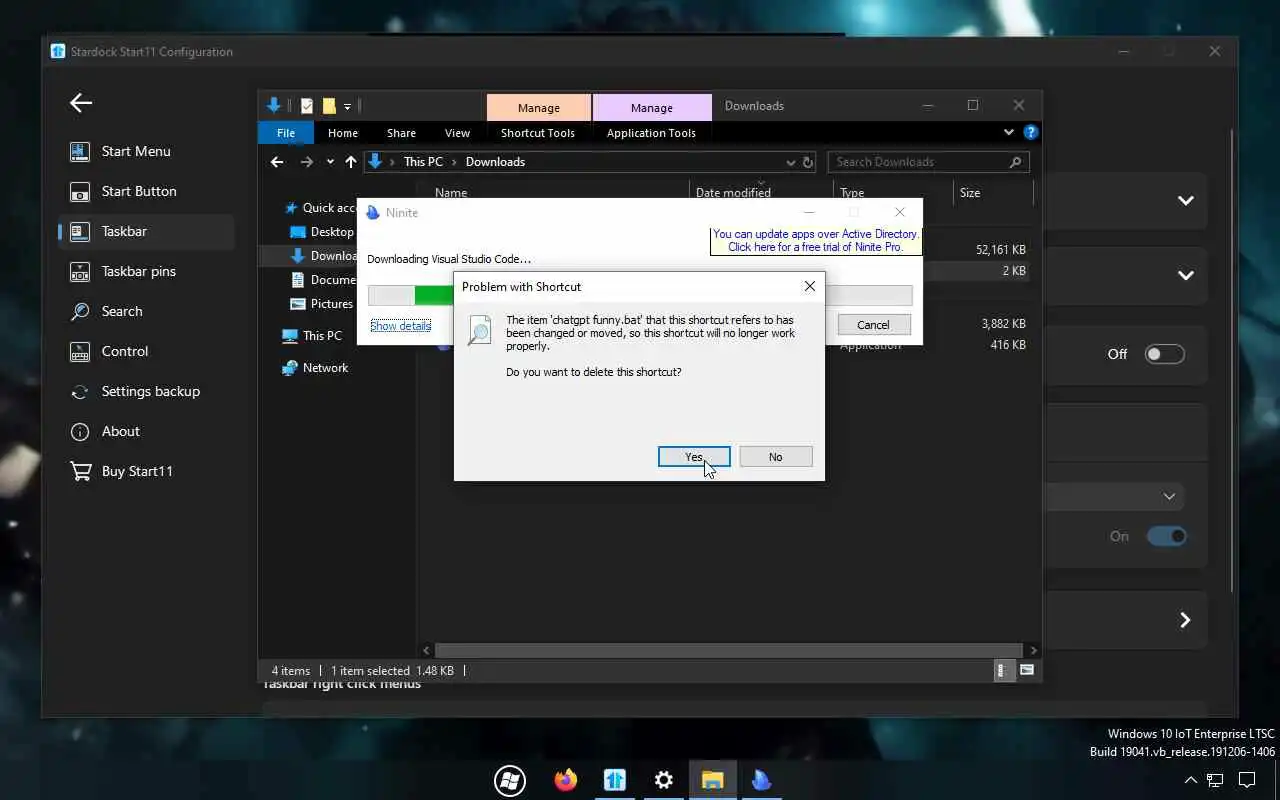Screen dimensions: 1280x800
Task: Open Explorer recent locations dropdown
Action: click(x=330, y=162)
